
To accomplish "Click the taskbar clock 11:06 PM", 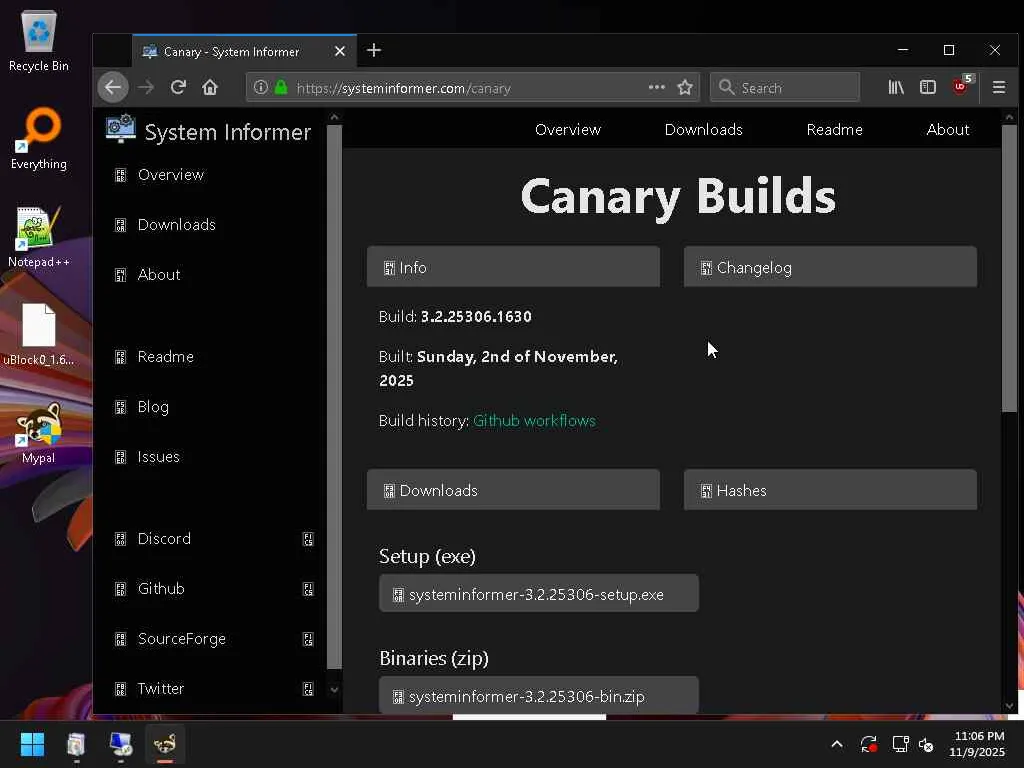I will (978, 744).
